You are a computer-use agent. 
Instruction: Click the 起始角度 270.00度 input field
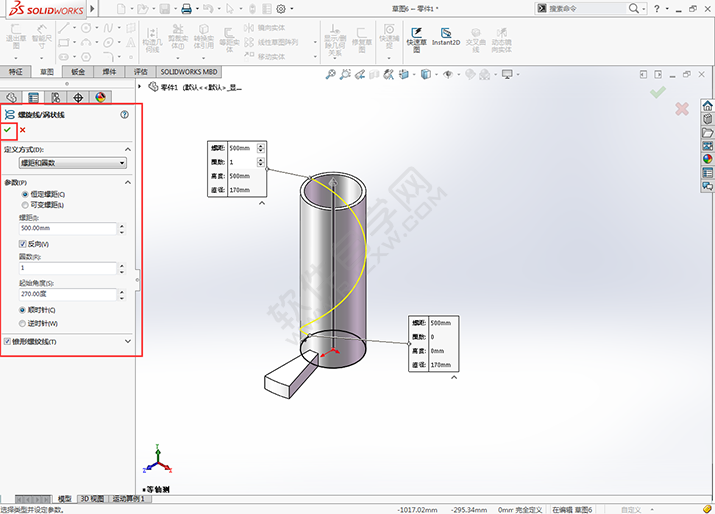66,295
